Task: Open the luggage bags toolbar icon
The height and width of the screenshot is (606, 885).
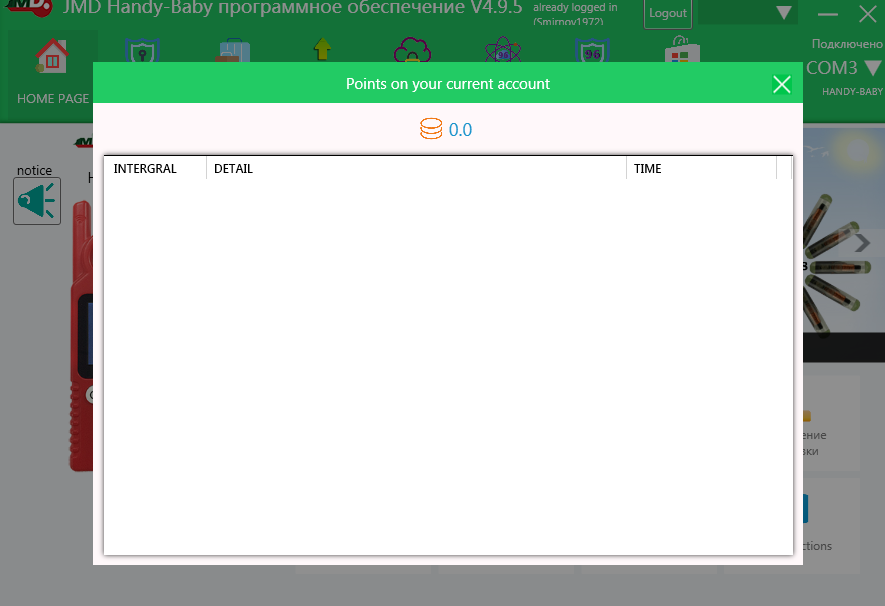Action: 232,50
